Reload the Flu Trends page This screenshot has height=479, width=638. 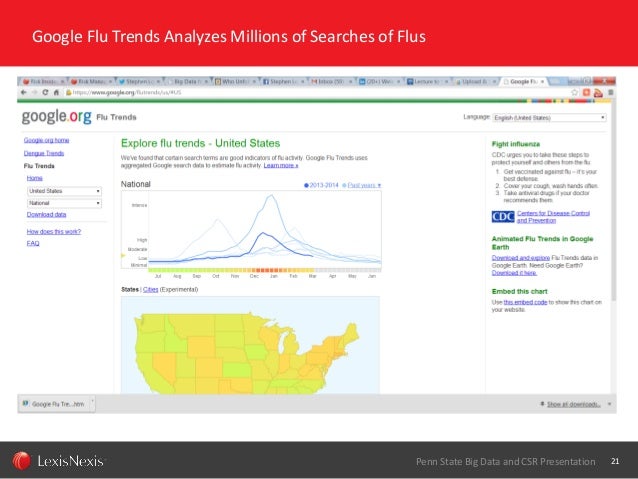[x=45, y=92]
